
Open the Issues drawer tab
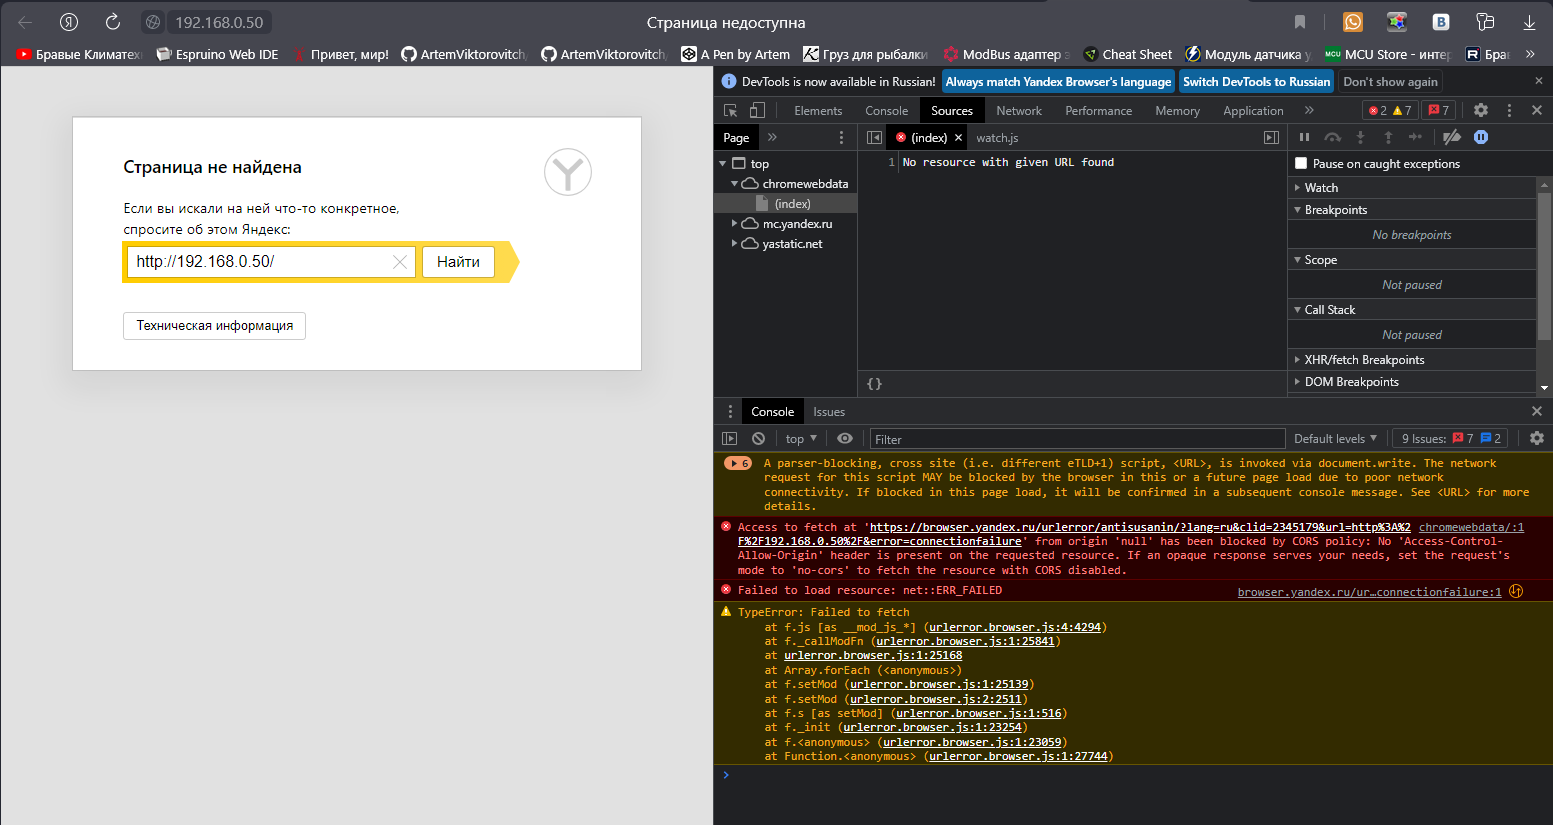(x=829, y=412)
